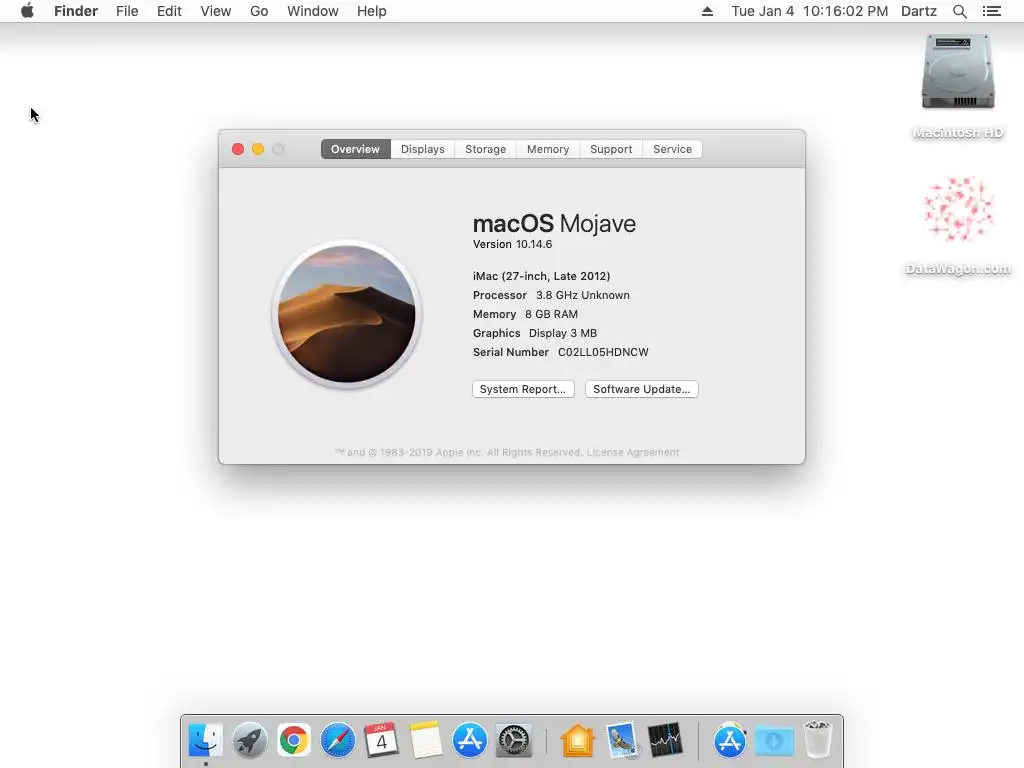Close the About This Mac window
The height and width of the screenshot is (768, 1024).
(238, 149)
